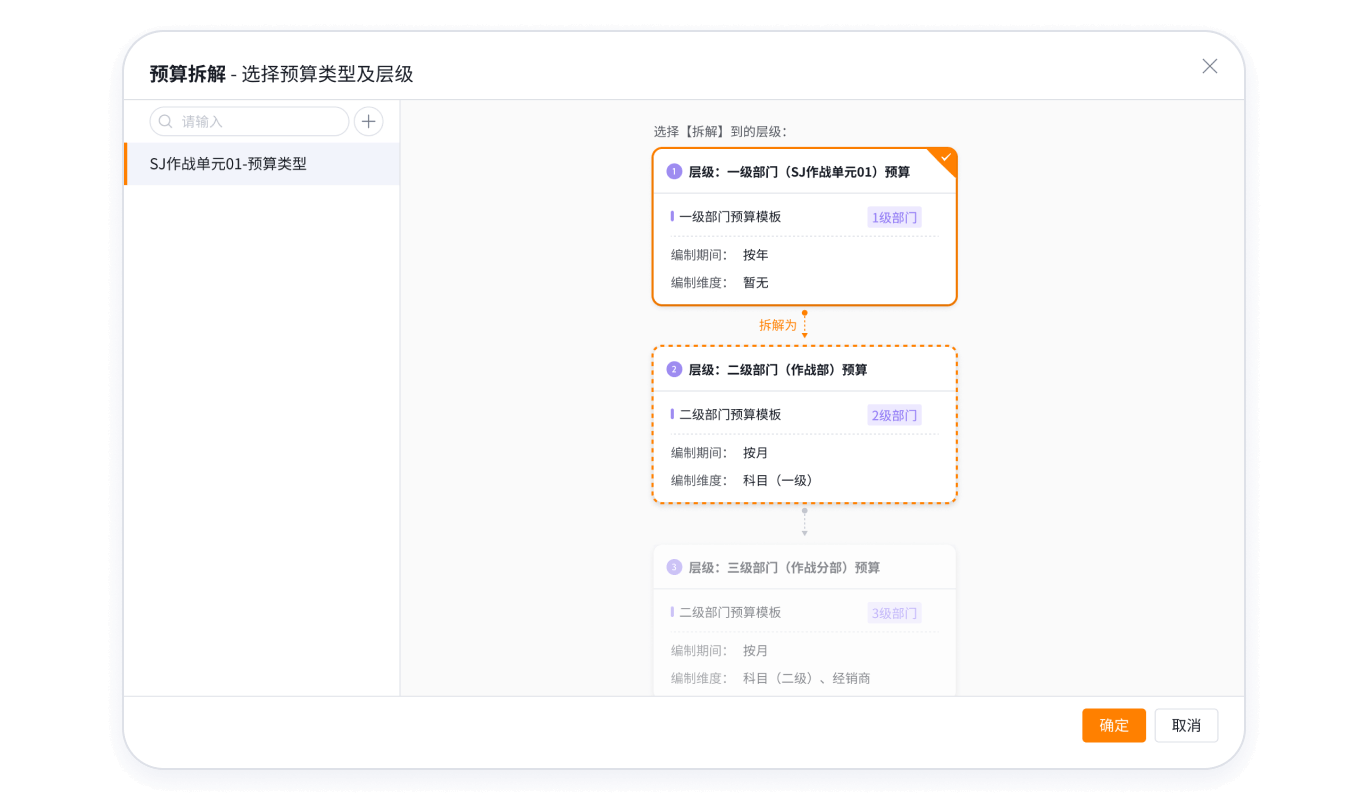Screen dimensions: 1368x800
Task: Focus the 请输入 search input
Action: [249, 121]
